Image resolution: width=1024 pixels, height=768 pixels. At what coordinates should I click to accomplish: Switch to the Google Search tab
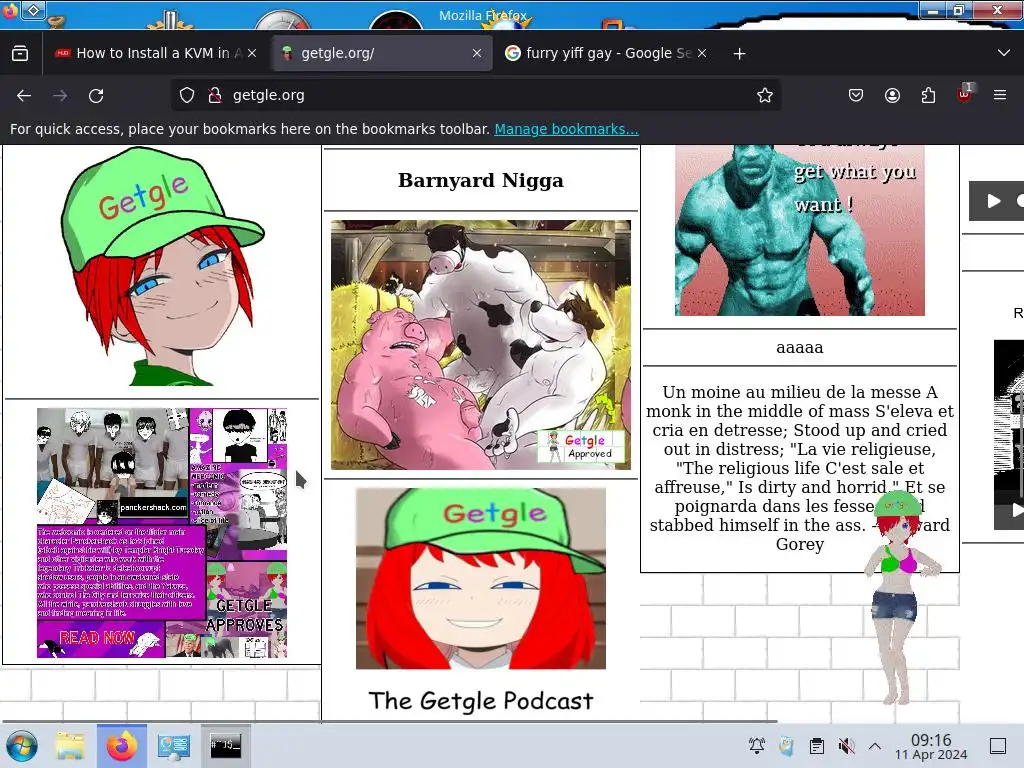[x=605, y=53]
